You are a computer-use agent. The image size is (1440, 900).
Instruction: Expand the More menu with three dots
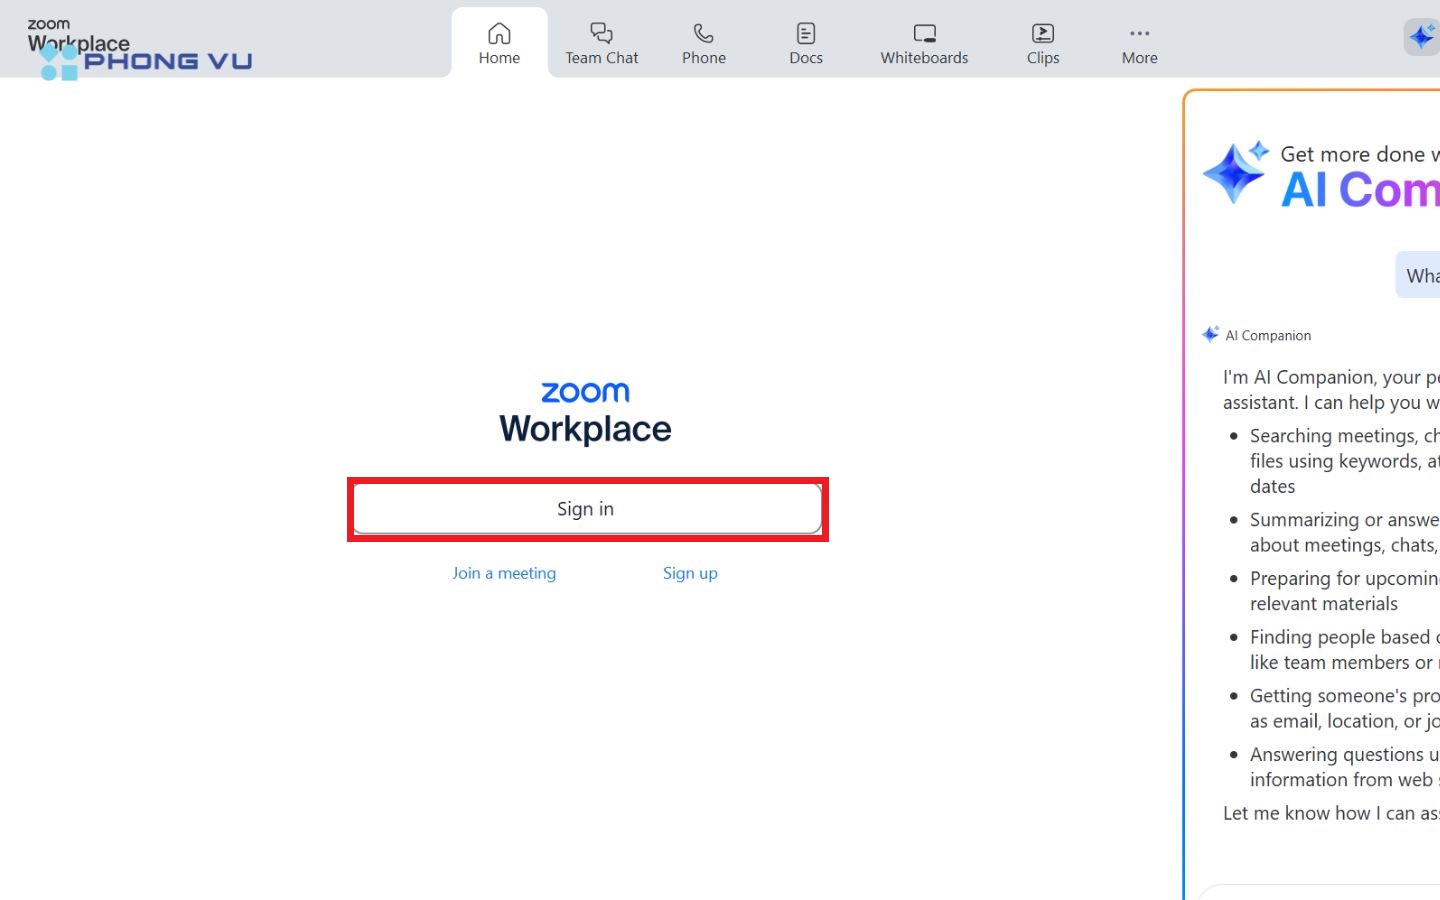[x=1139, y=33]
